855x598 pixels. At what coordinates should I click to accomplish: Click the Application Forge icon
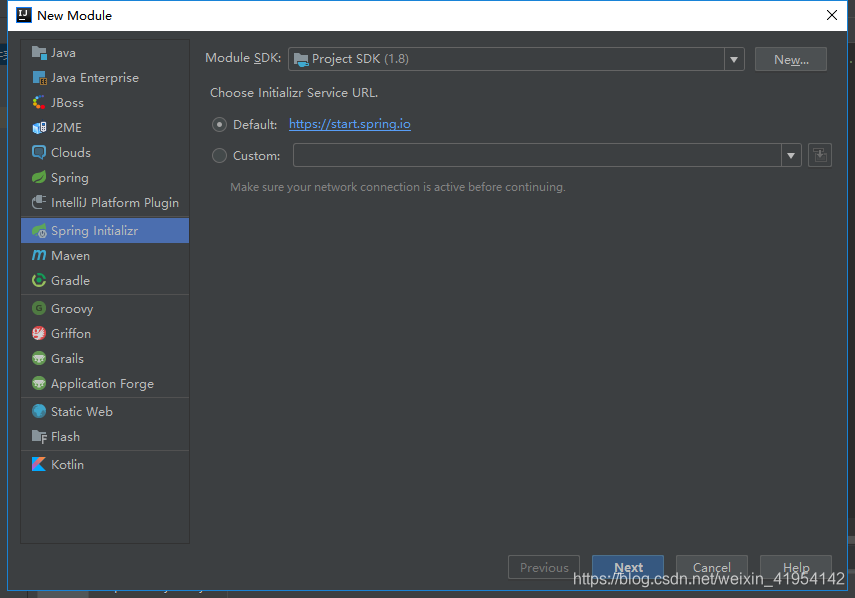coord(39,384)
